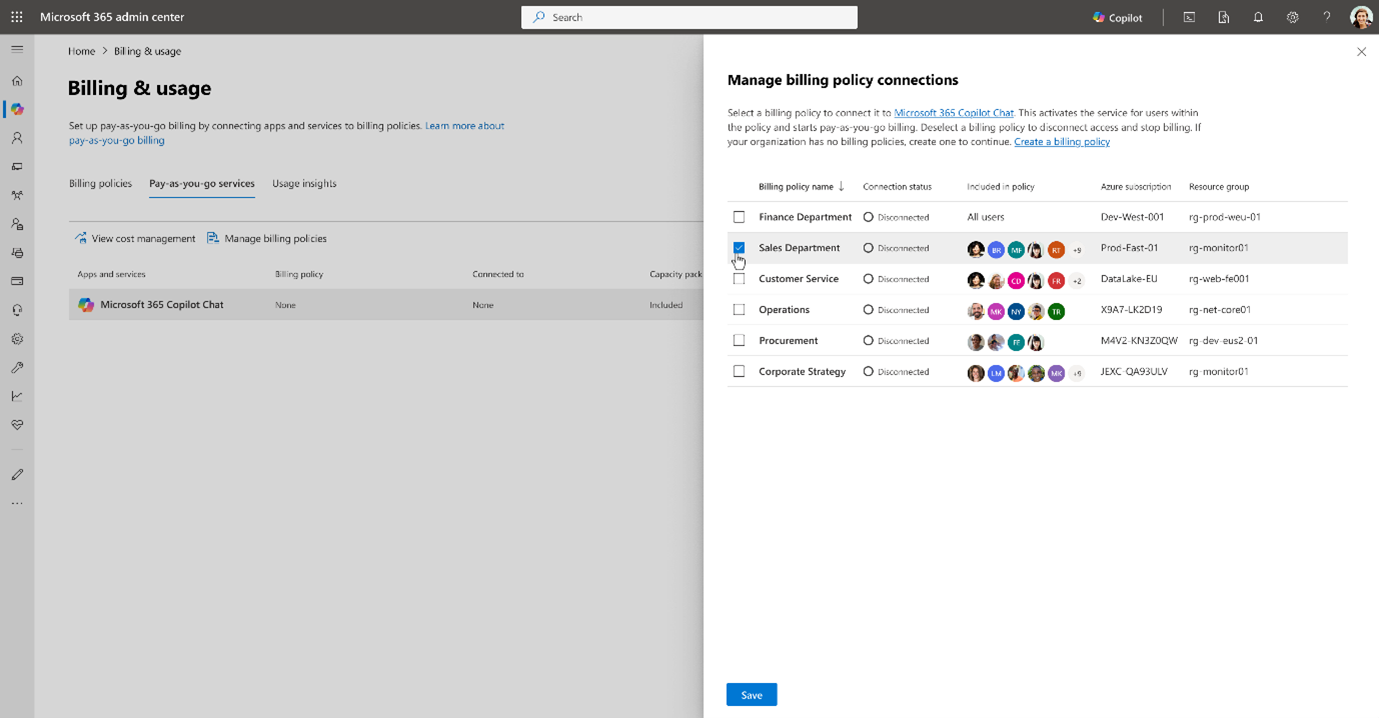The image size is (1379, 718).
Task: Open the Create a billing policy link
Action: tap(1061, 142)
